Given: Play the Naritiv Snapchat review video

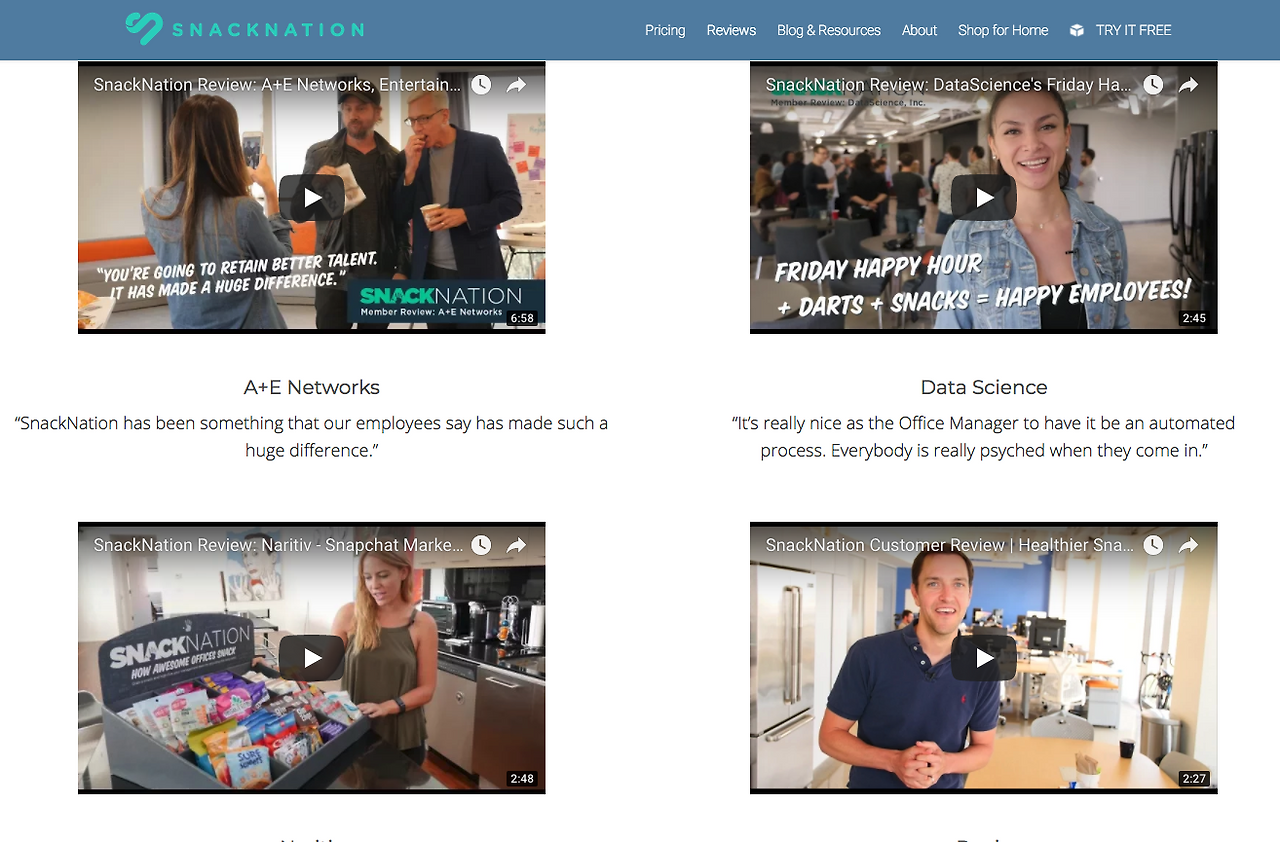Looking at the screenshot, I should (x=312, y=658).
